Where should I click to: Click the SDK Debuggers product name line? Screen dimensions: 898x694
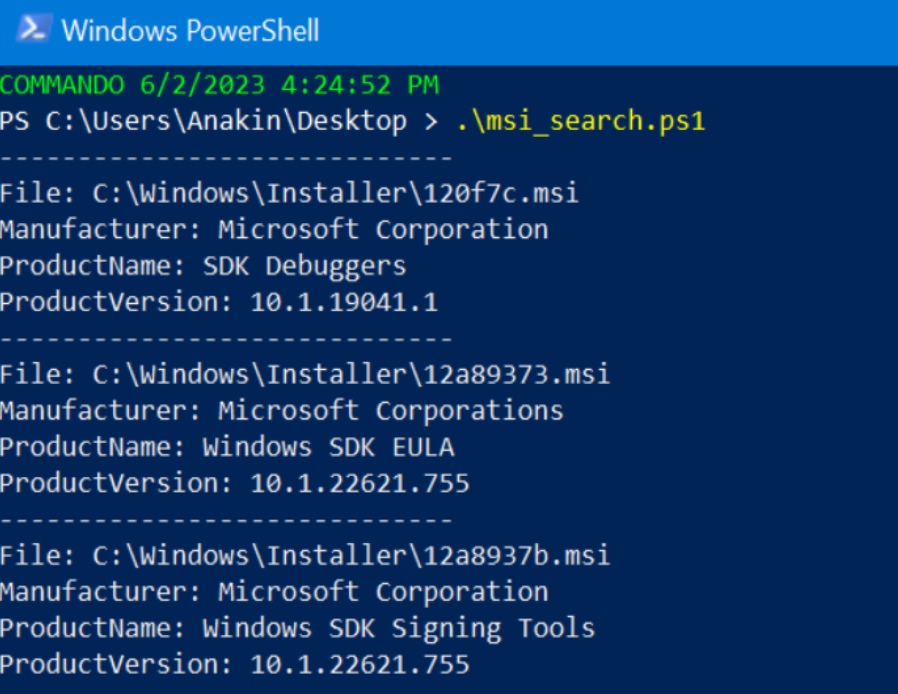[x=203, y=266]
